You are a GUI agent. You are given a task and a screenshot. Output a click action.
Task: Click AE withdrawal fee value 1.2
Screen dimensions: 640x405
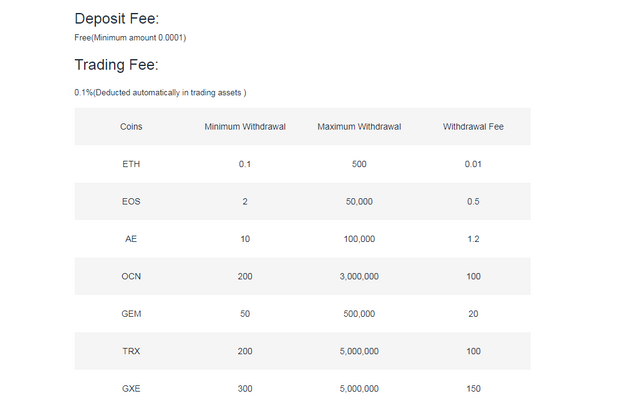(x=473, y=239)
